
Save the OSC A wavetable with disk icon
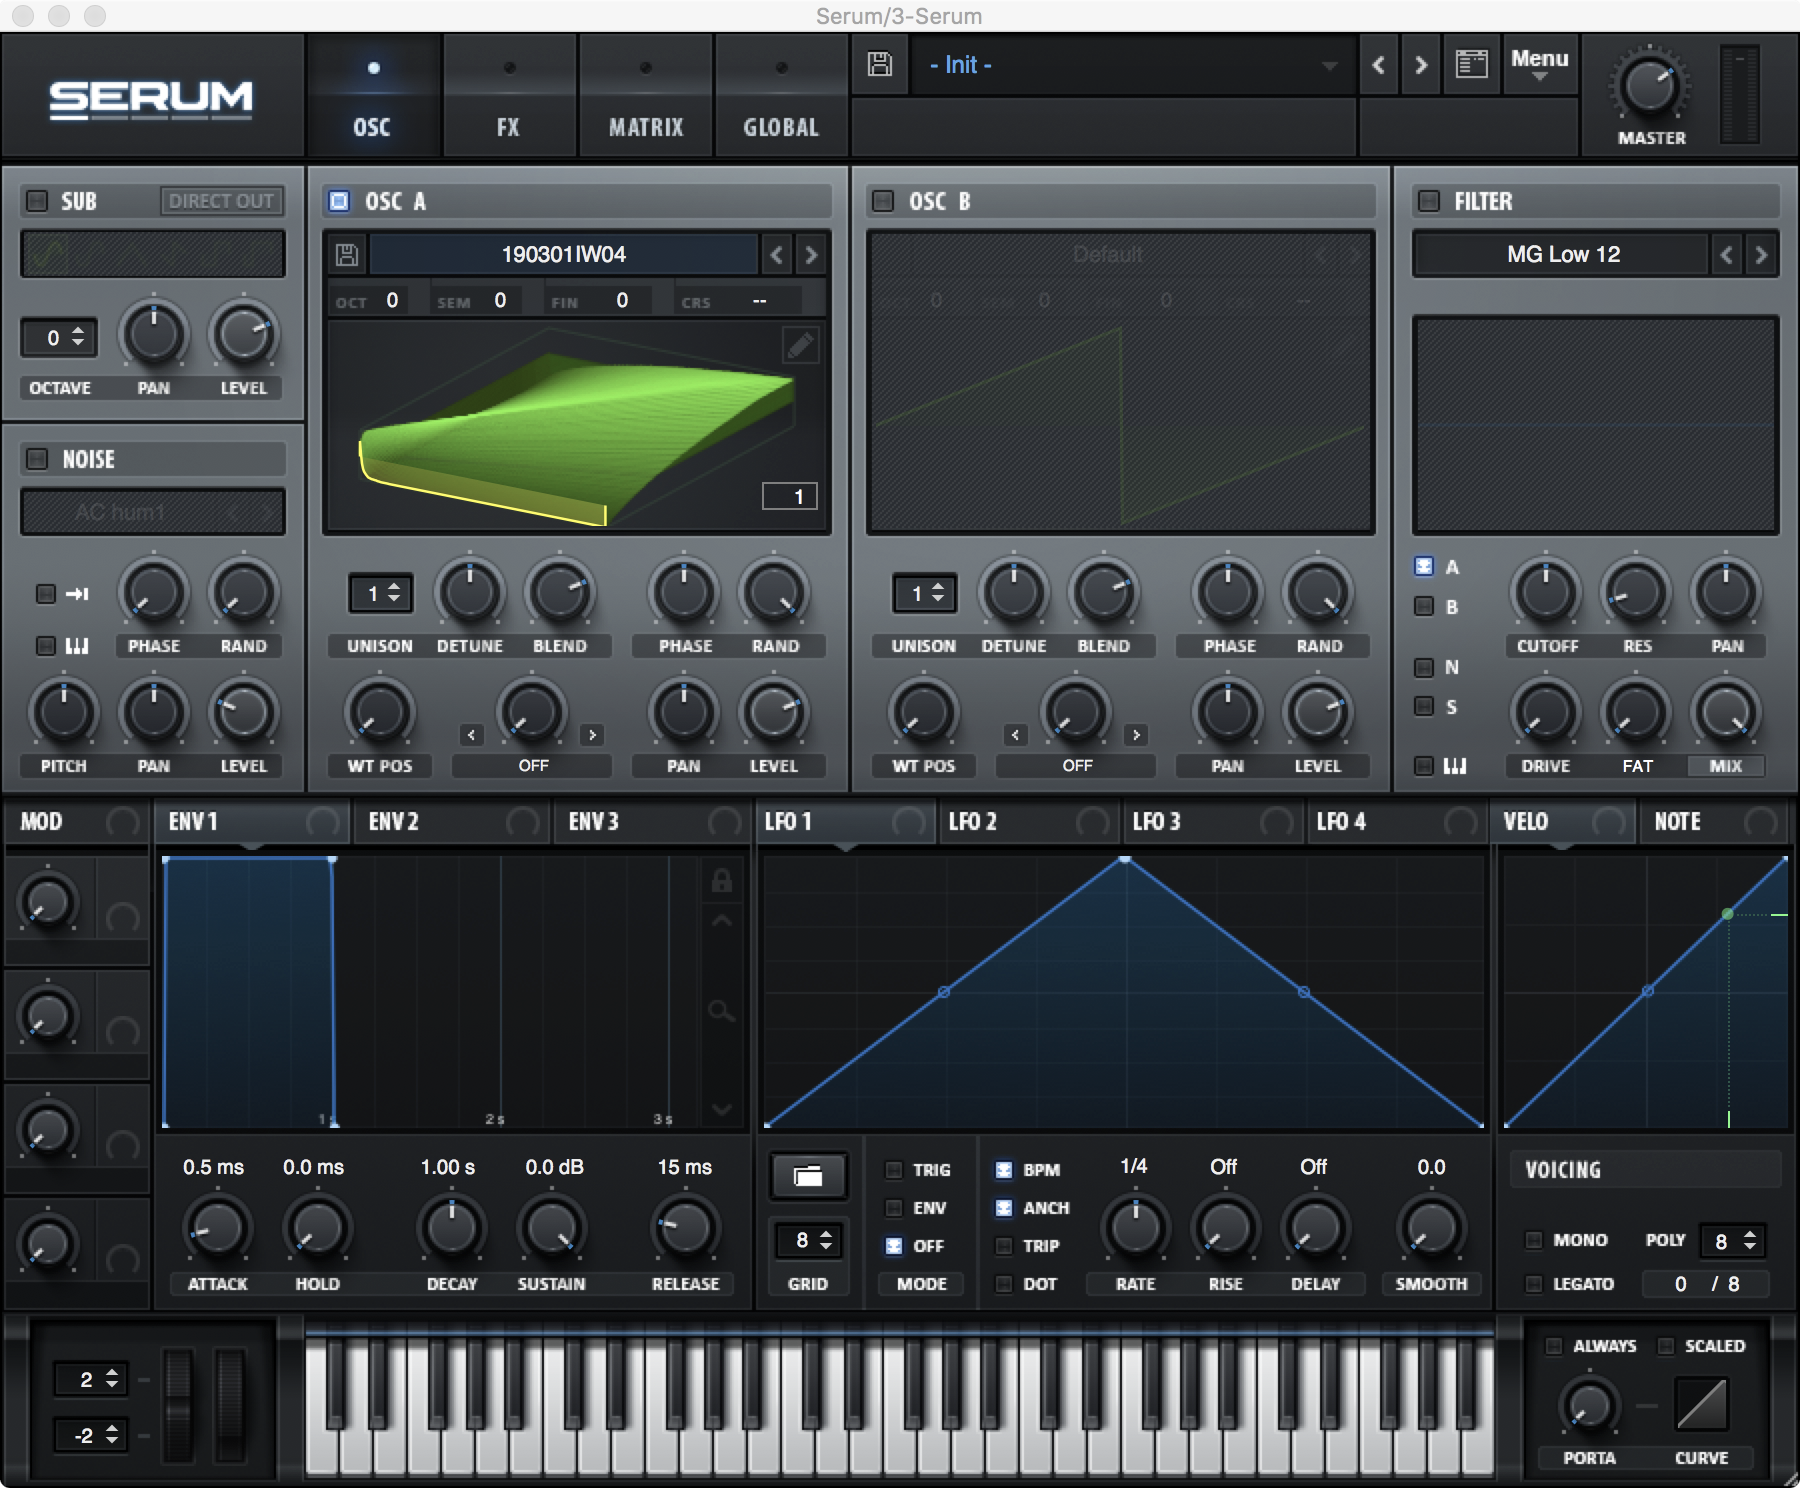coord(347,255)
